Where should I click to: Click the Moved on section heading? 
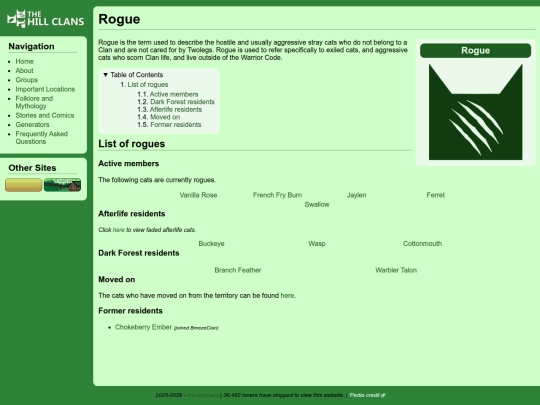[x=116, y=280]
